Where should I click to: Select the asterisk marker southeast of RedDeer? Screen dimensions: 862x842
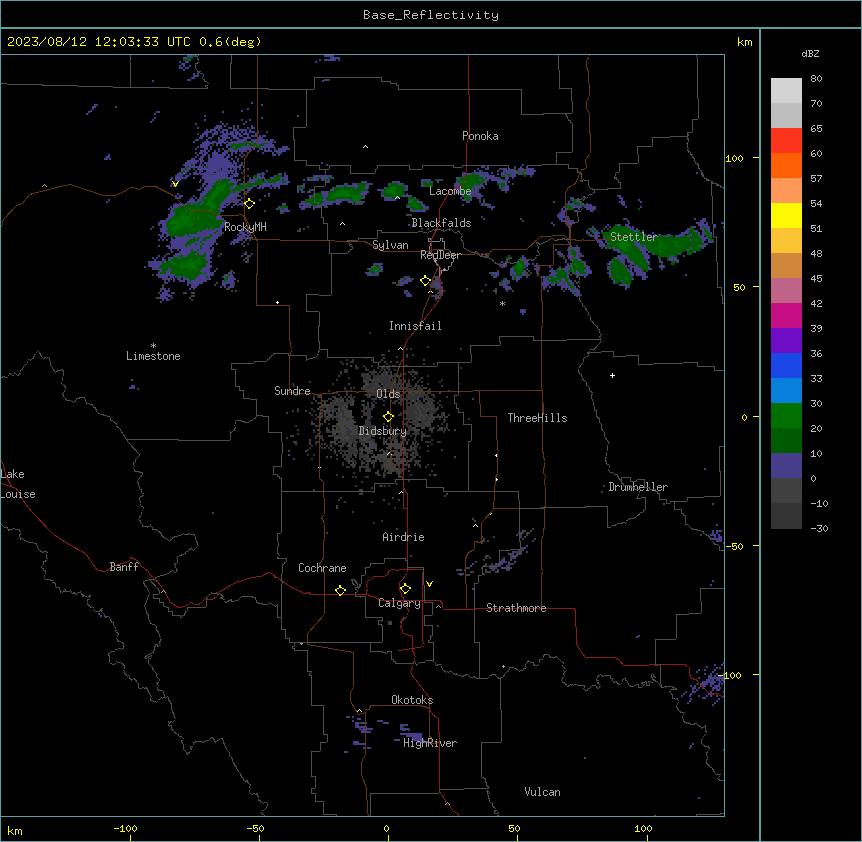coord(502,303)
